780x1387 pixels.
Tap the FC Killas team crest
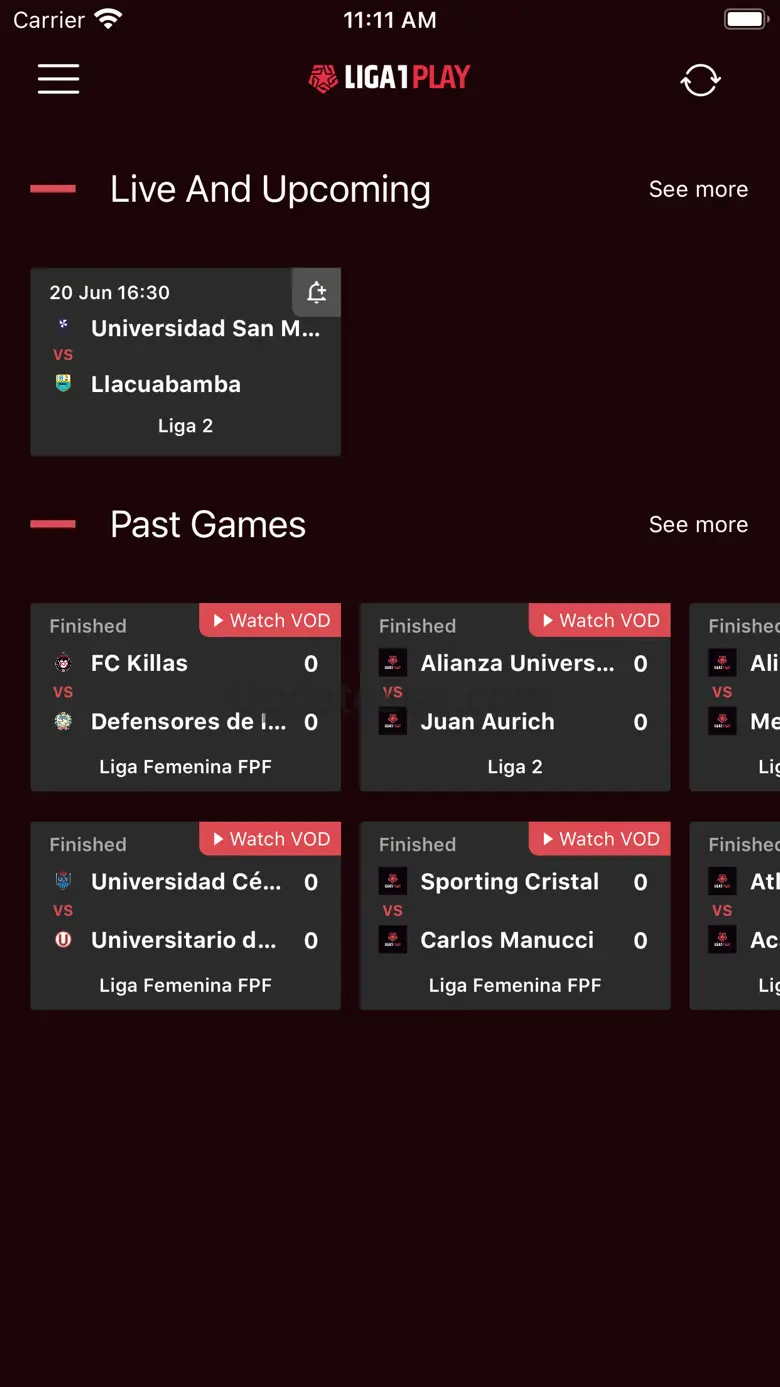pos(63,663)
